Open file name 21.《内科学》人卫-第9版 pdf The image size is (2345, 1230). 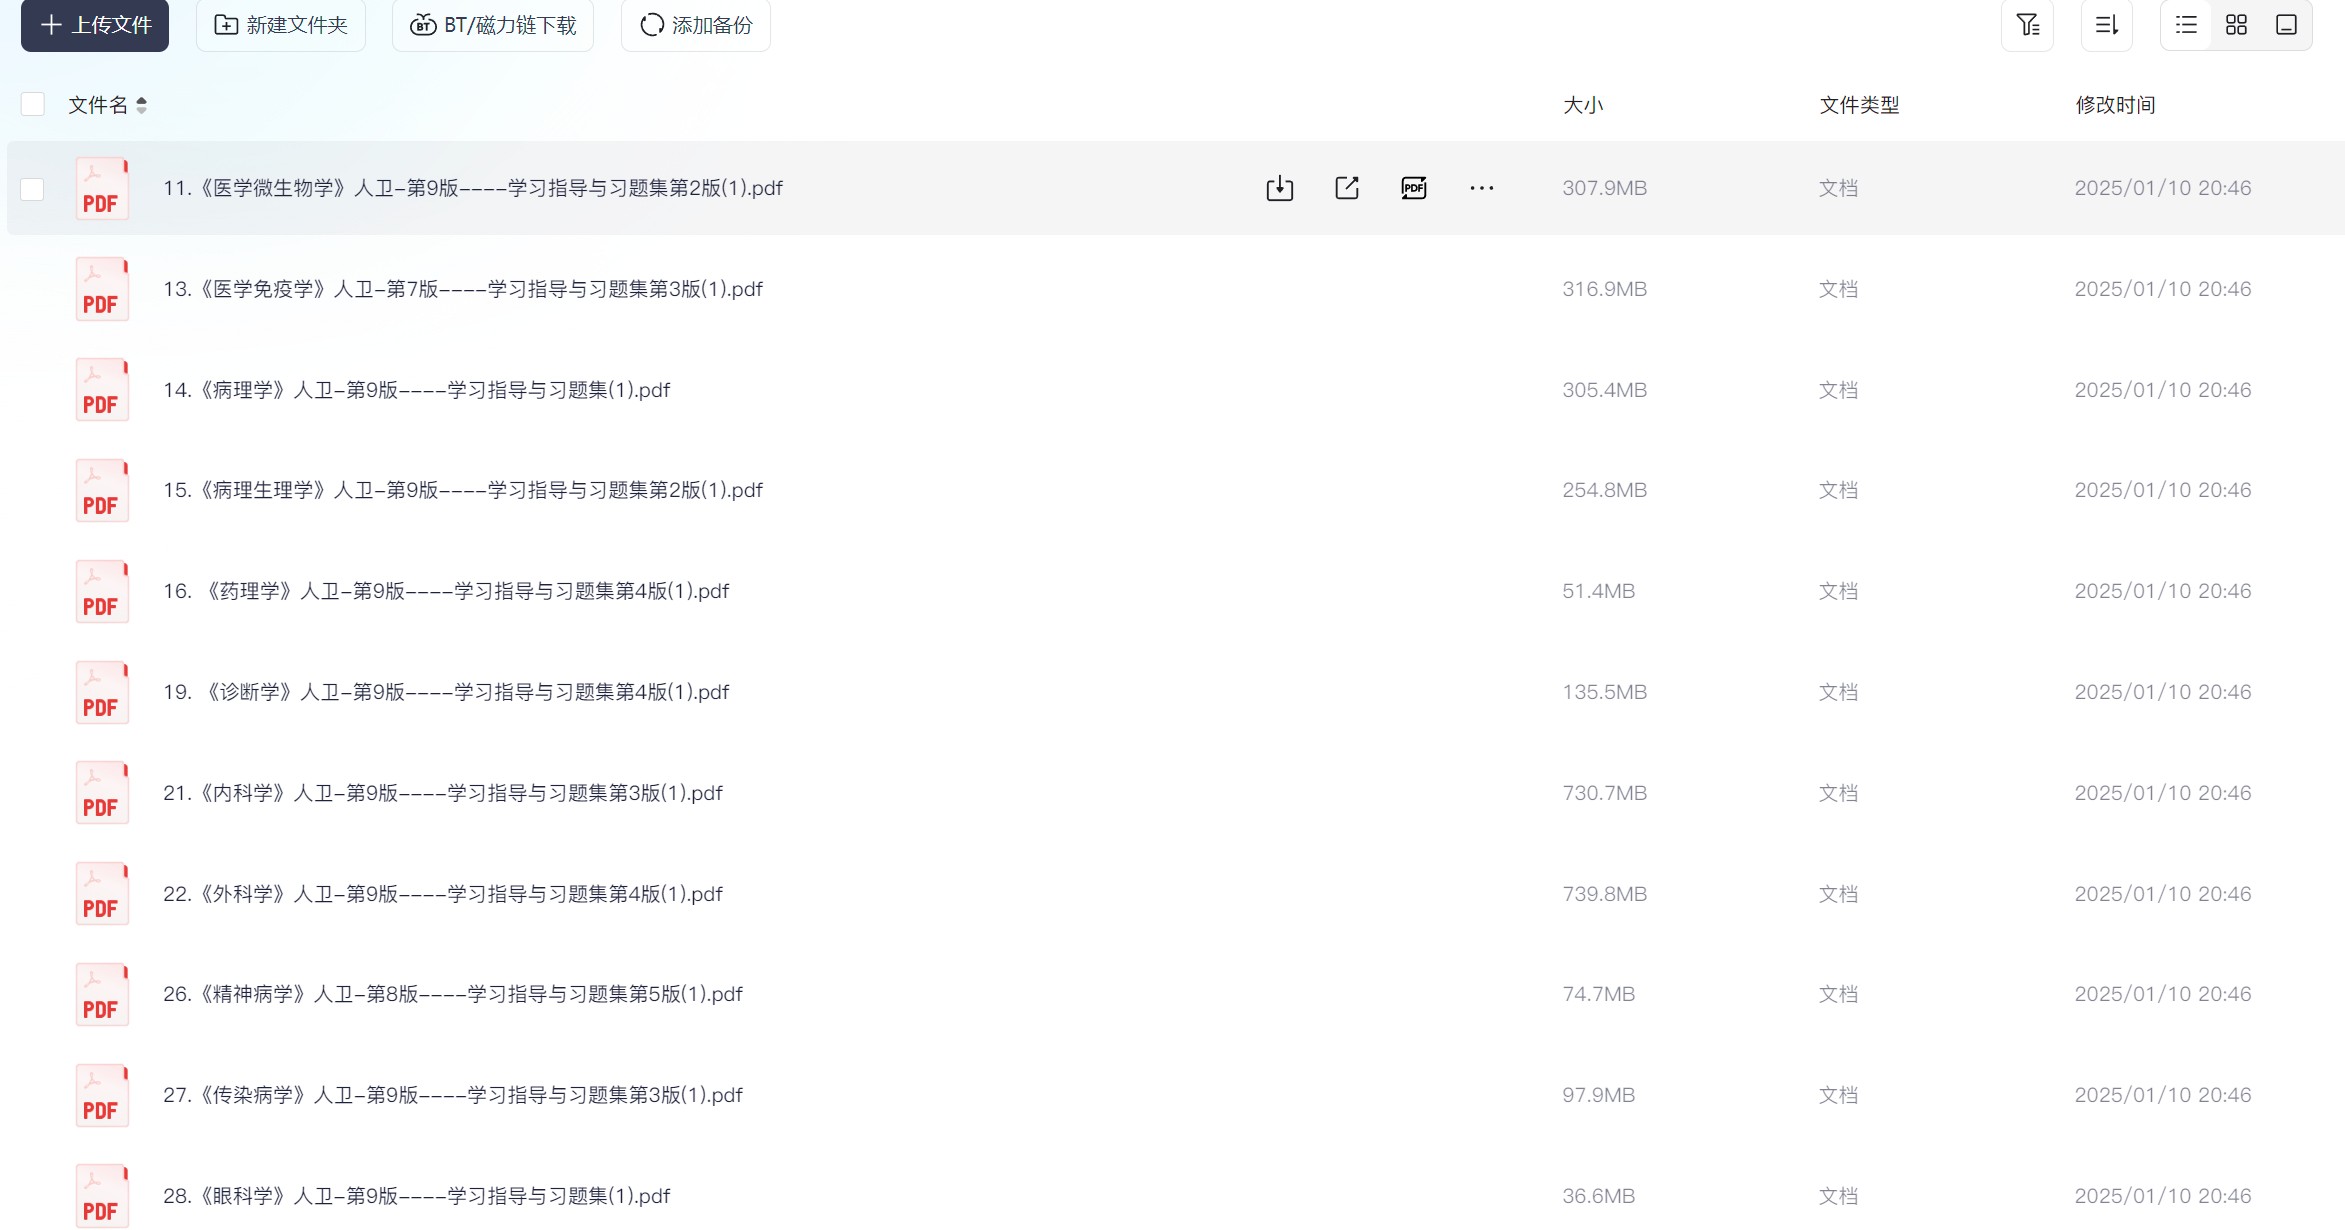point(443,793)
